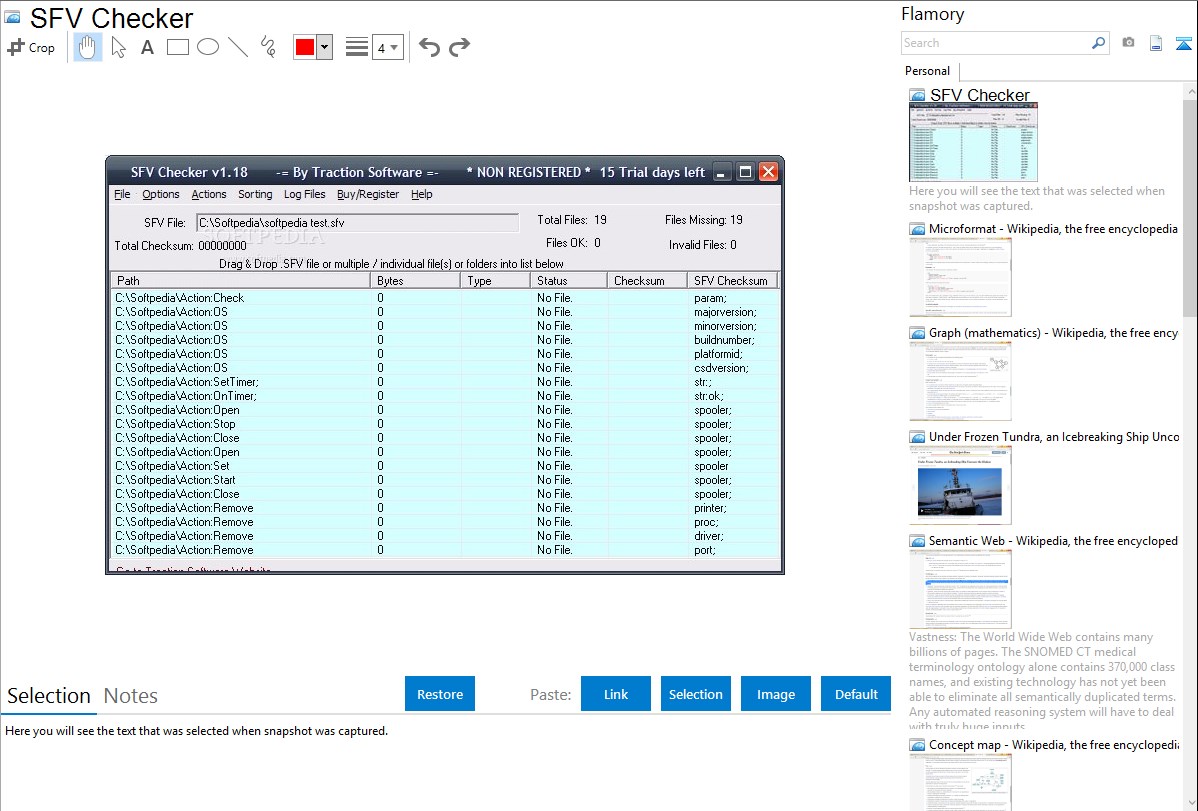Sort by the SFV Checksum column header

click(x=732, y=281)
